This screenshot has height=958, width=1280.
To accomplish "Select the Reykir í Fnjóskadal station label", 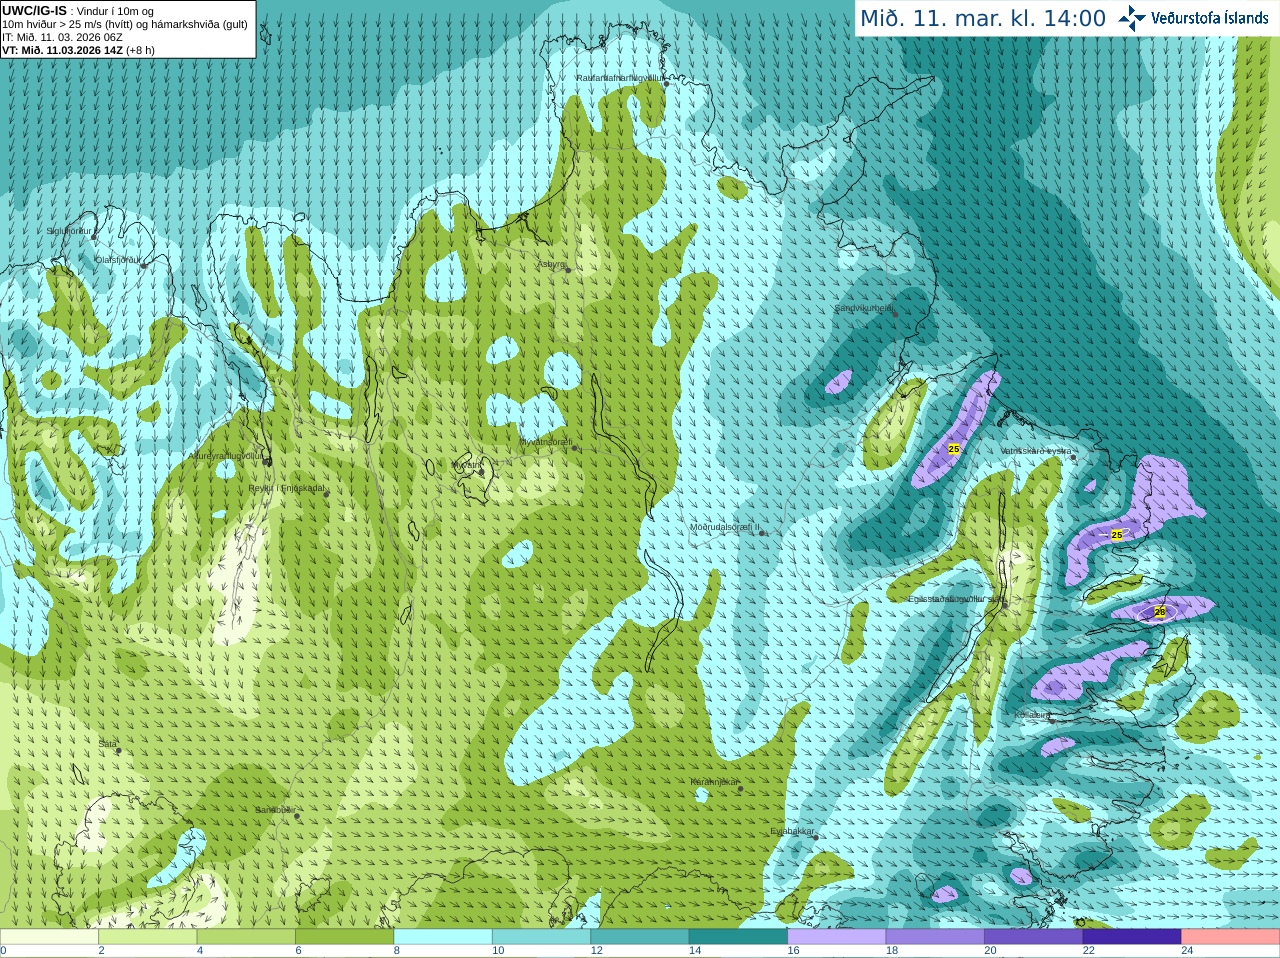I will pyautogui.click(x=287, y=488).
